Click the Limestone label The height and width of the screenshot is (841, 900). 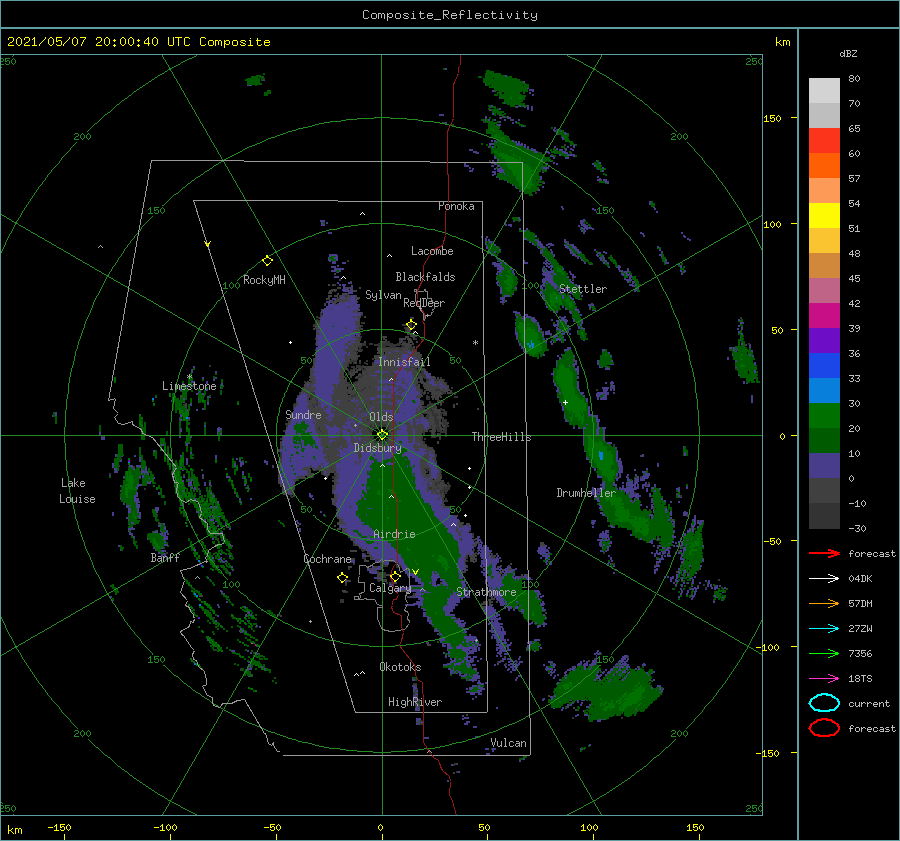tap(189, 386)
